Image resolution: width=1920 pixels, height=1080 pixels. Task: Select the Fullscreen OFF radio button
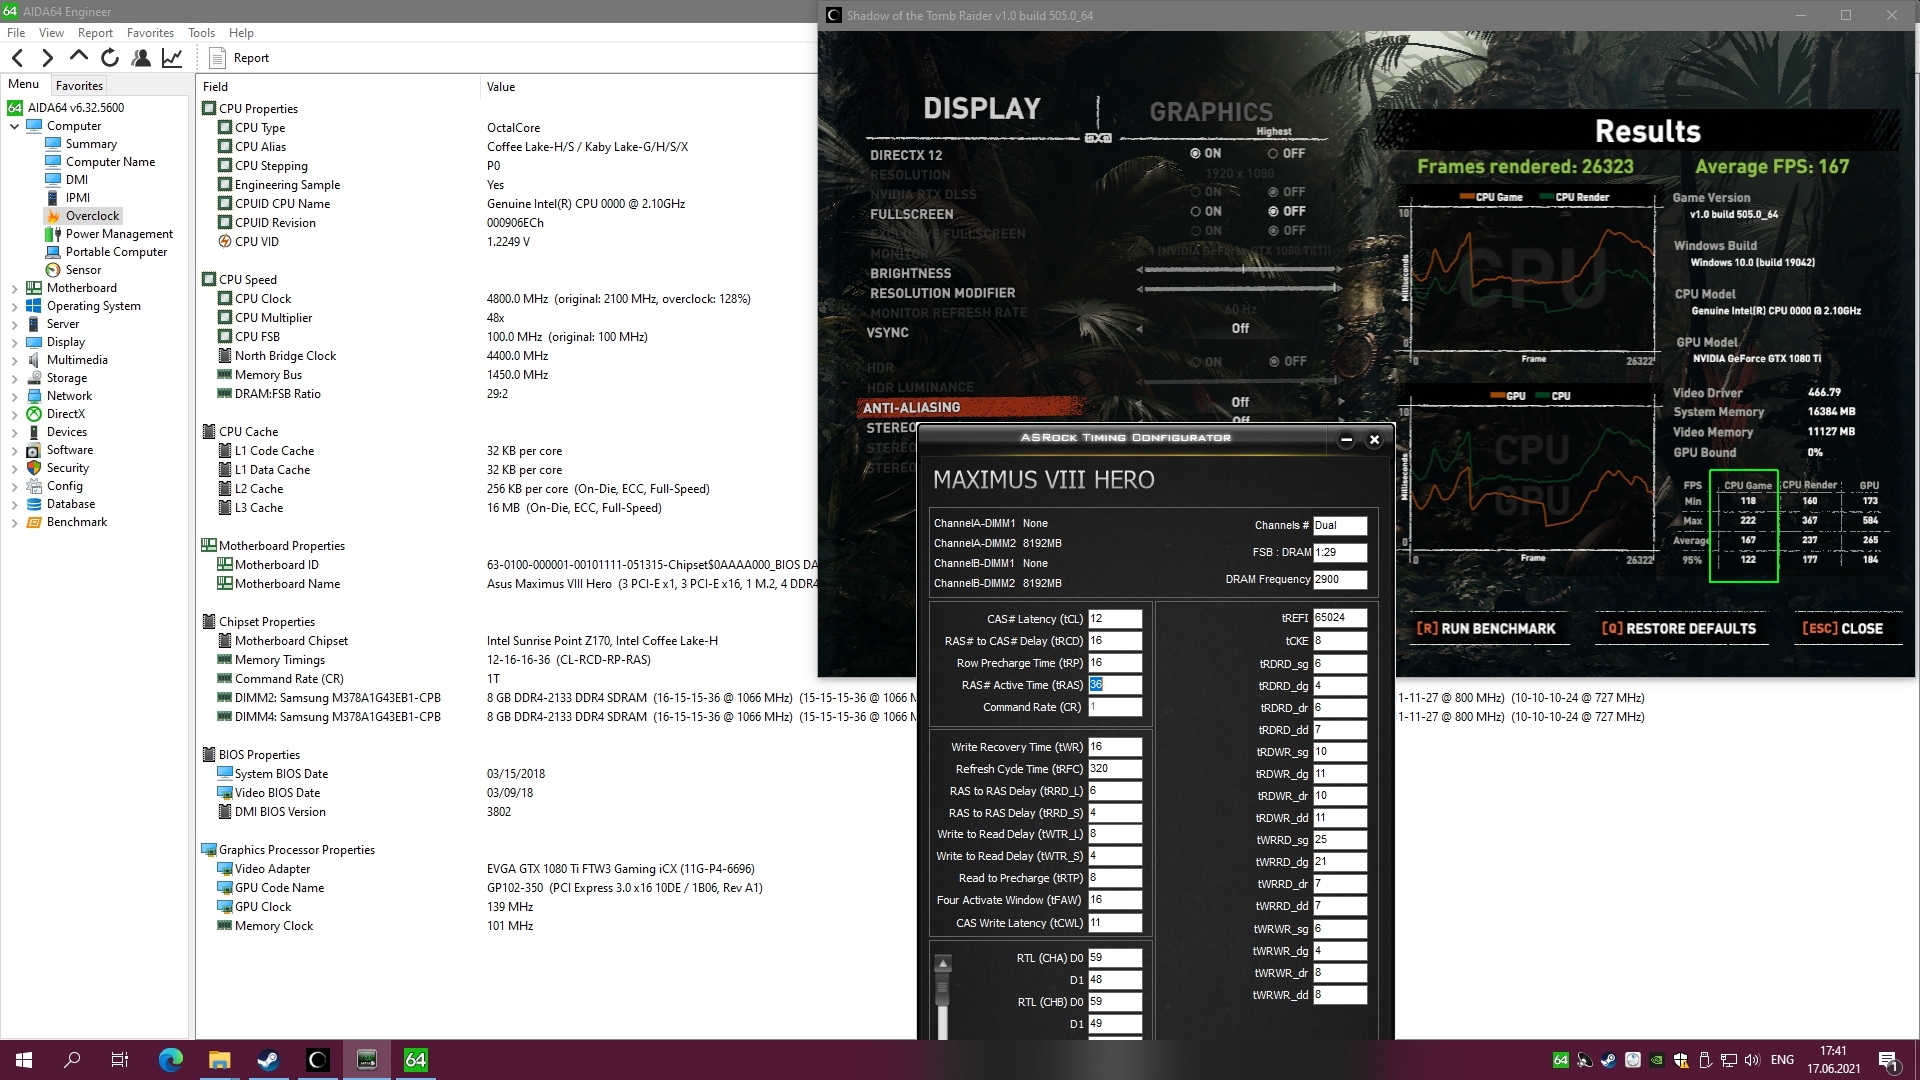click(x=1273, y=212)
